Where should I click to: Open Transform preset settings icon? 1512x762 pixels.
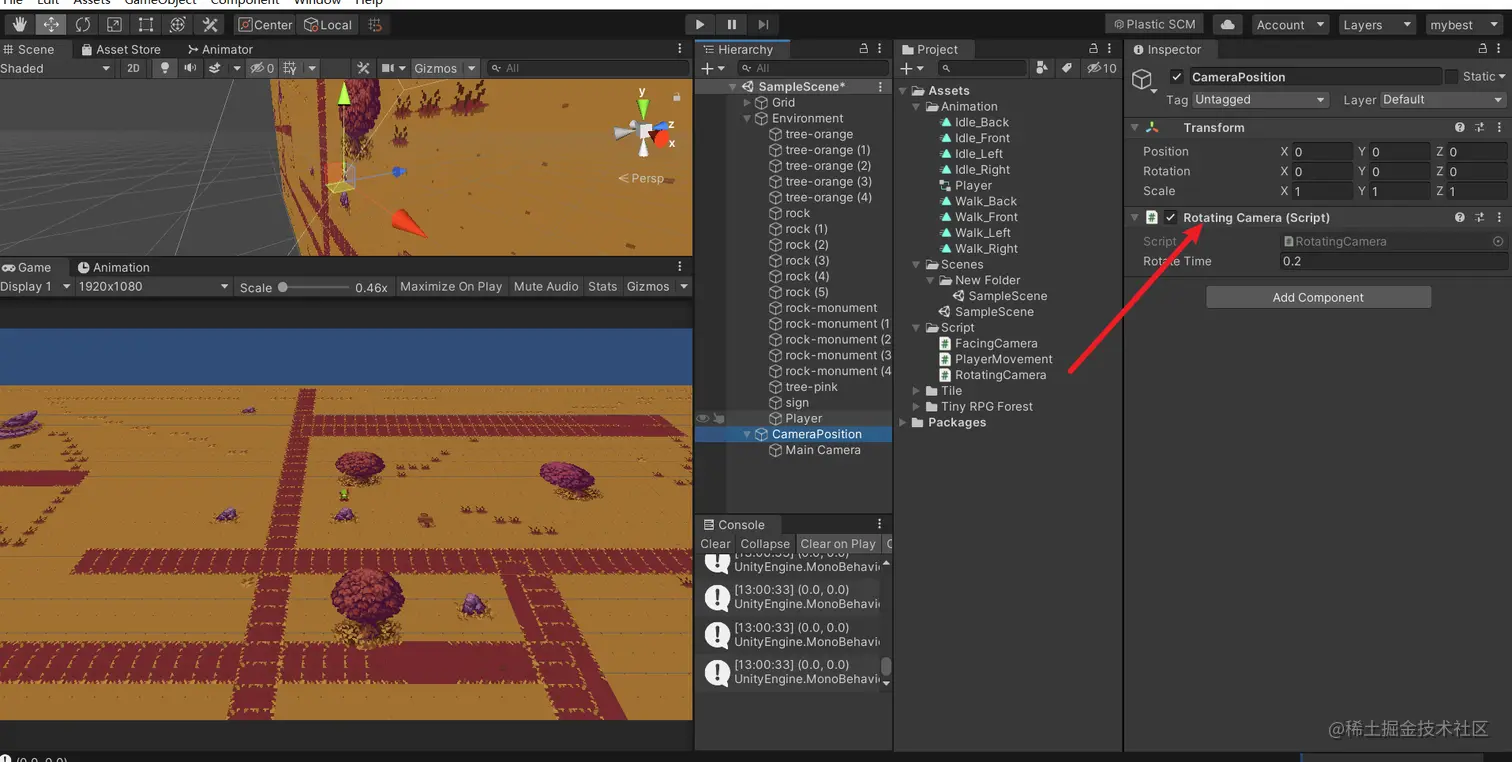[1479, 127]
